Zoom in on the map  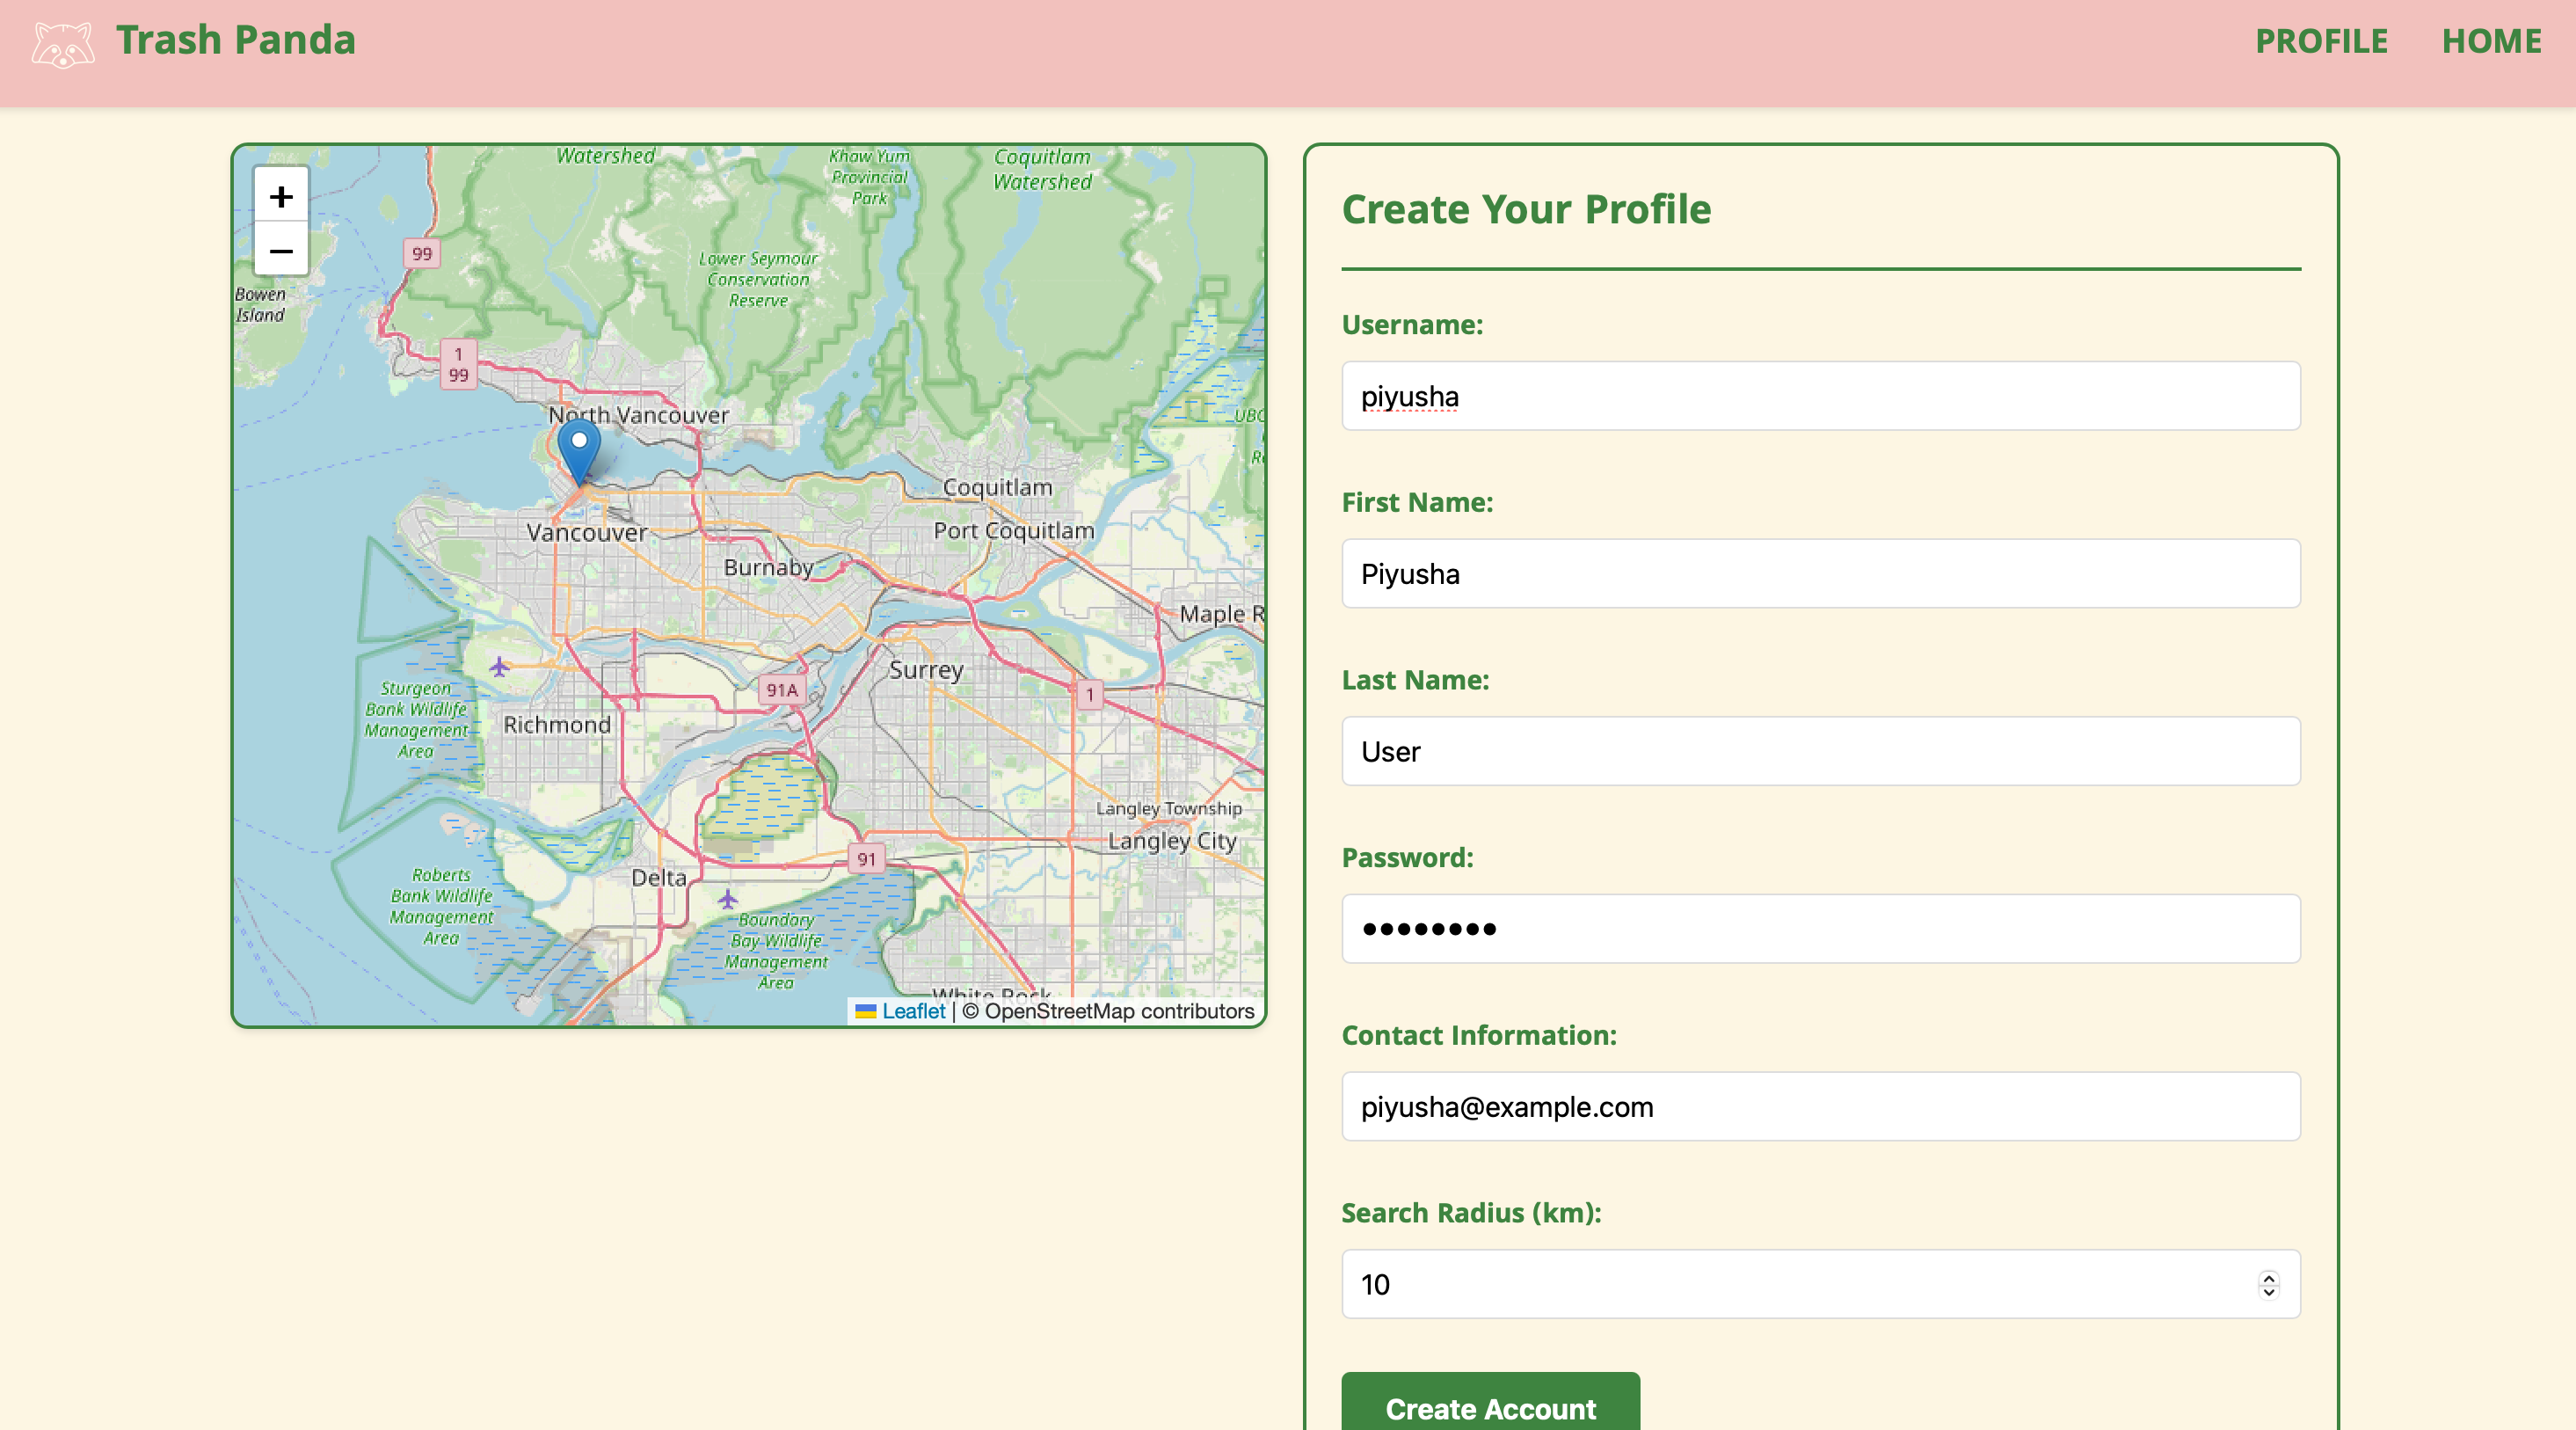coord(281,196)
